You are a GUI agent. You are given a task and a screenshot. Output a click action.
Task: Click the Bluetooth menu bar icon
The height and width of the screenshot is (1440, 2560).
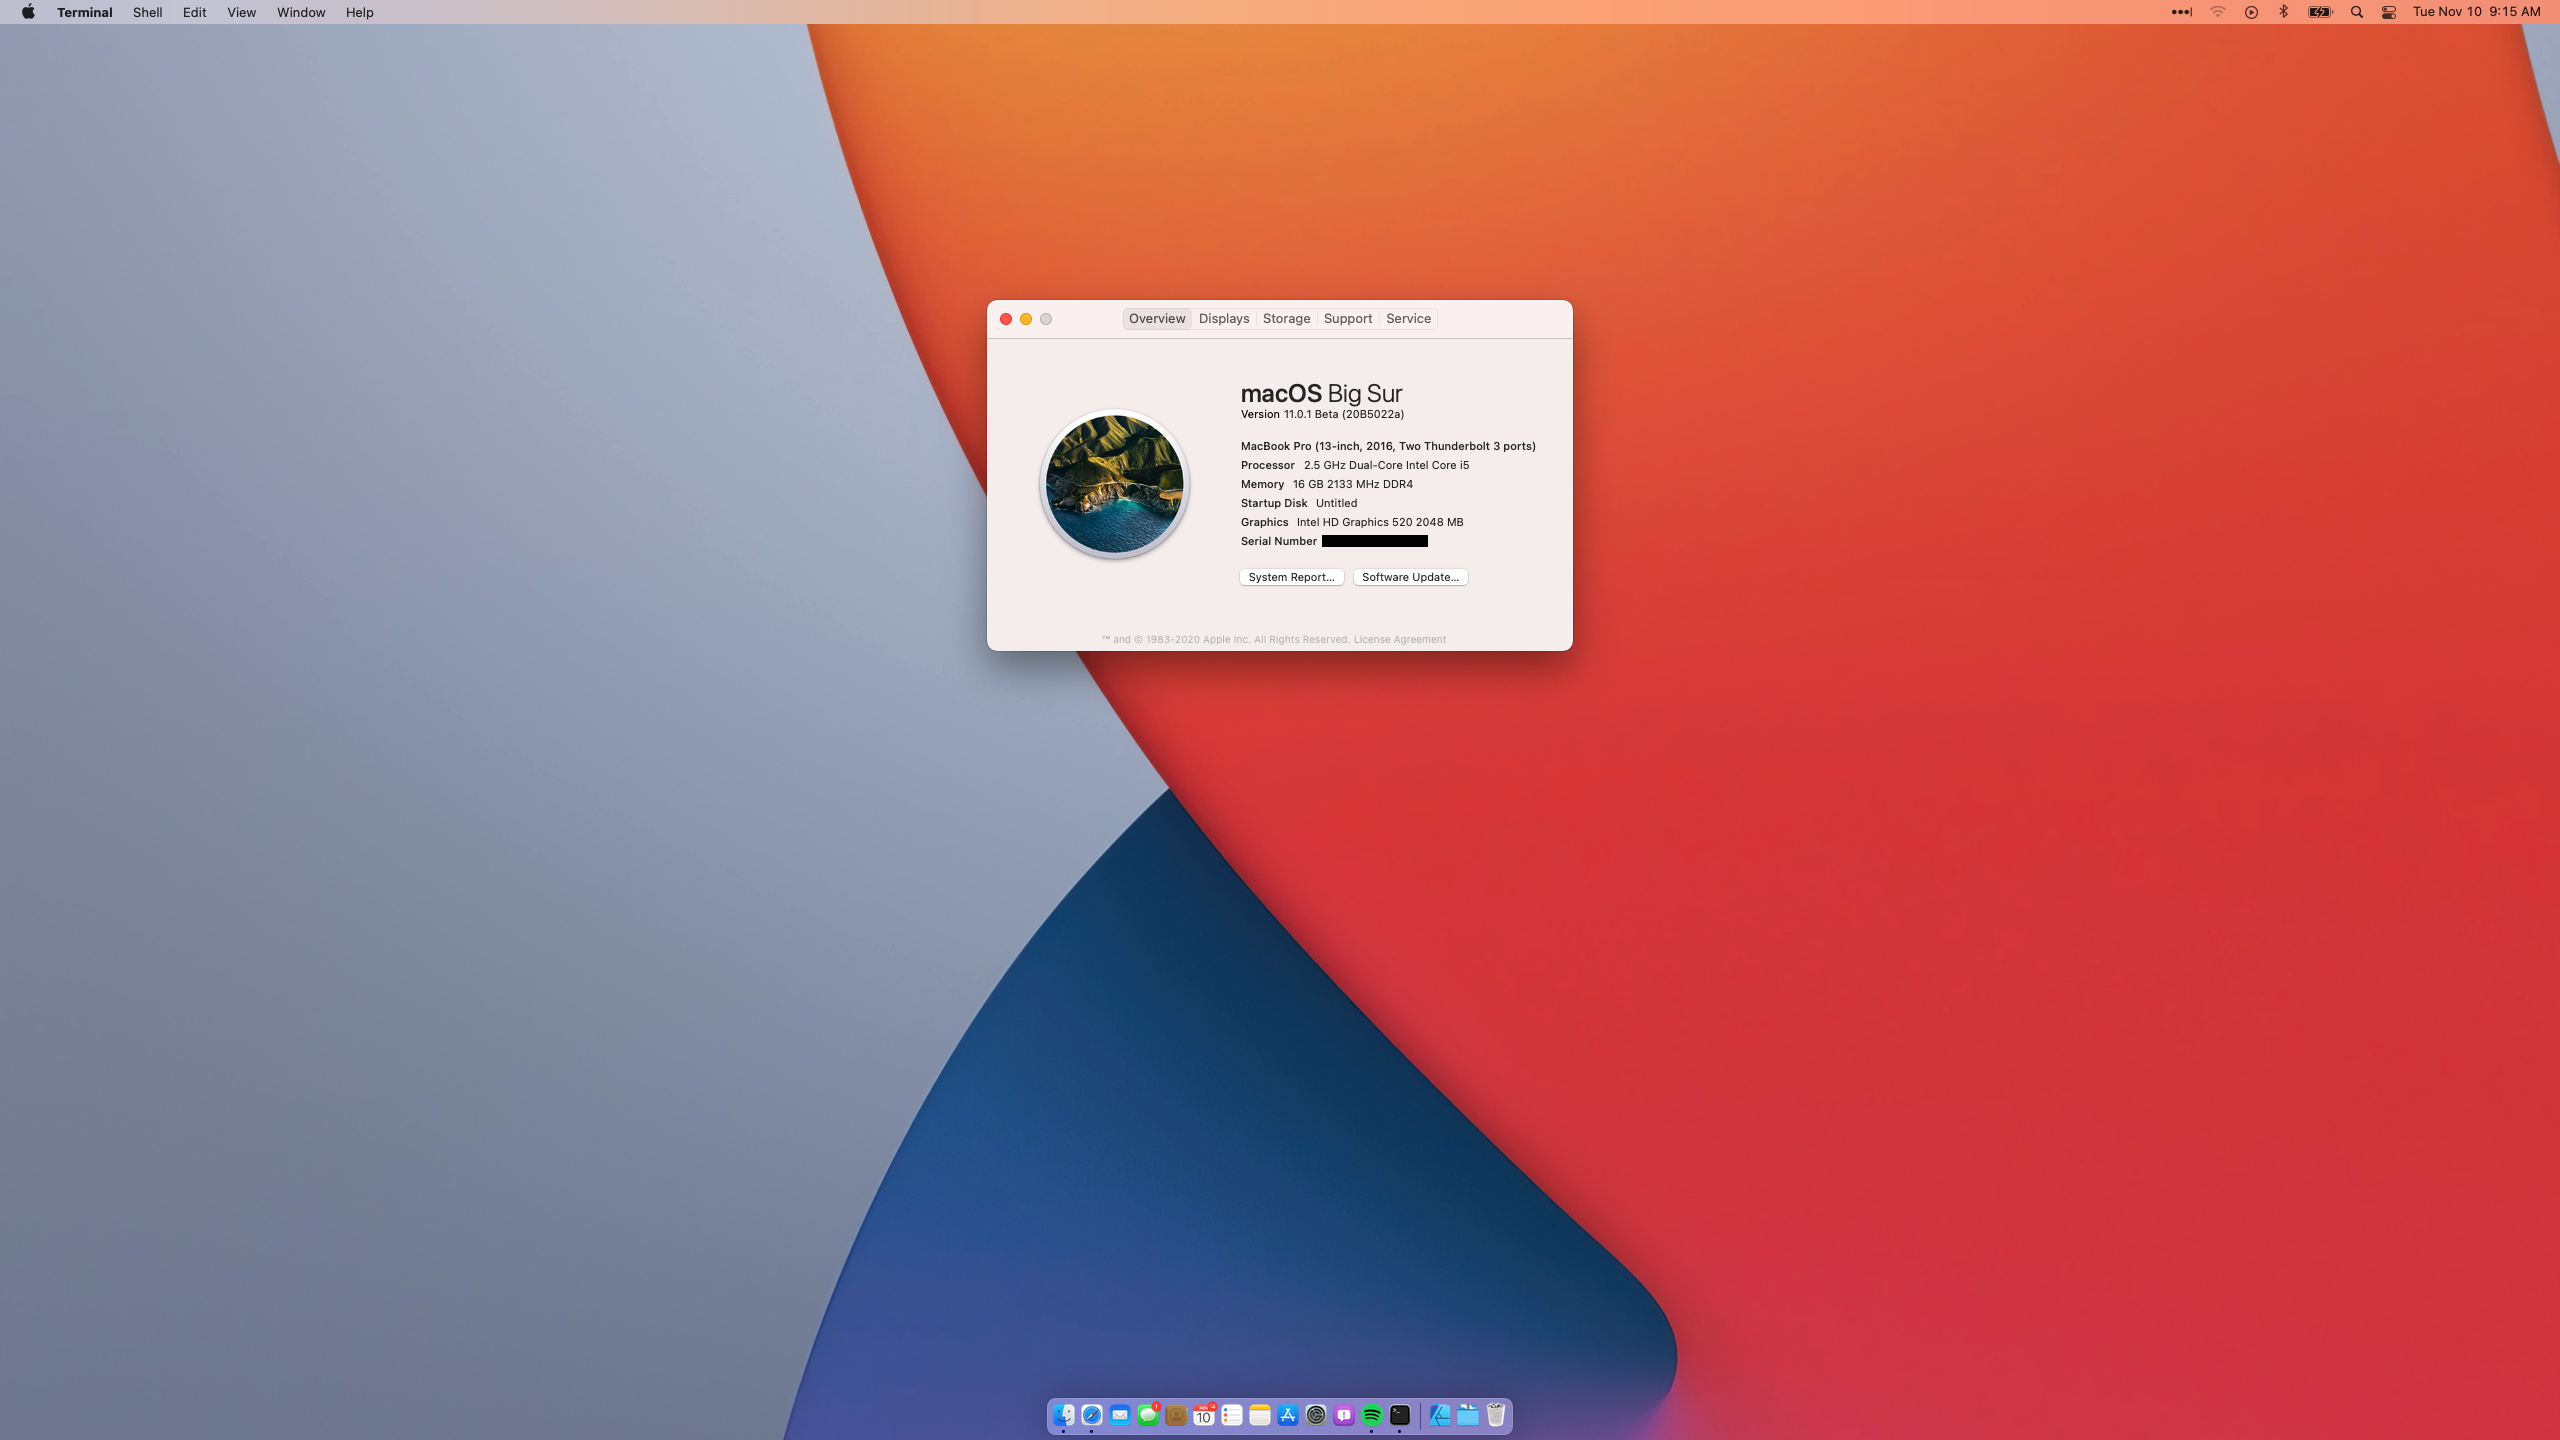click(x=2283, y=12)
